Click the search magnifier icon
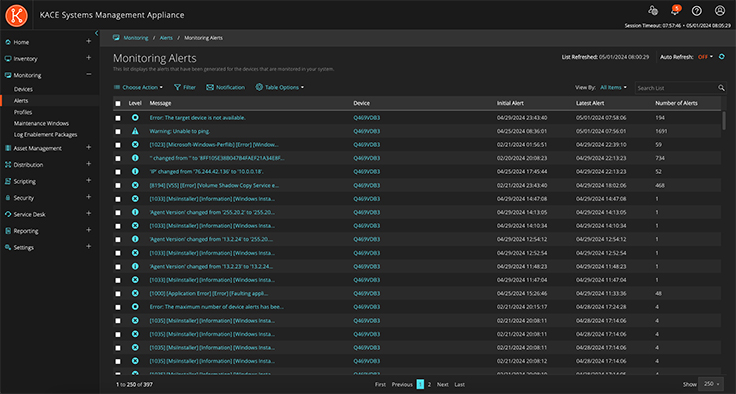 pyautogui.click(x=721, y=88)
